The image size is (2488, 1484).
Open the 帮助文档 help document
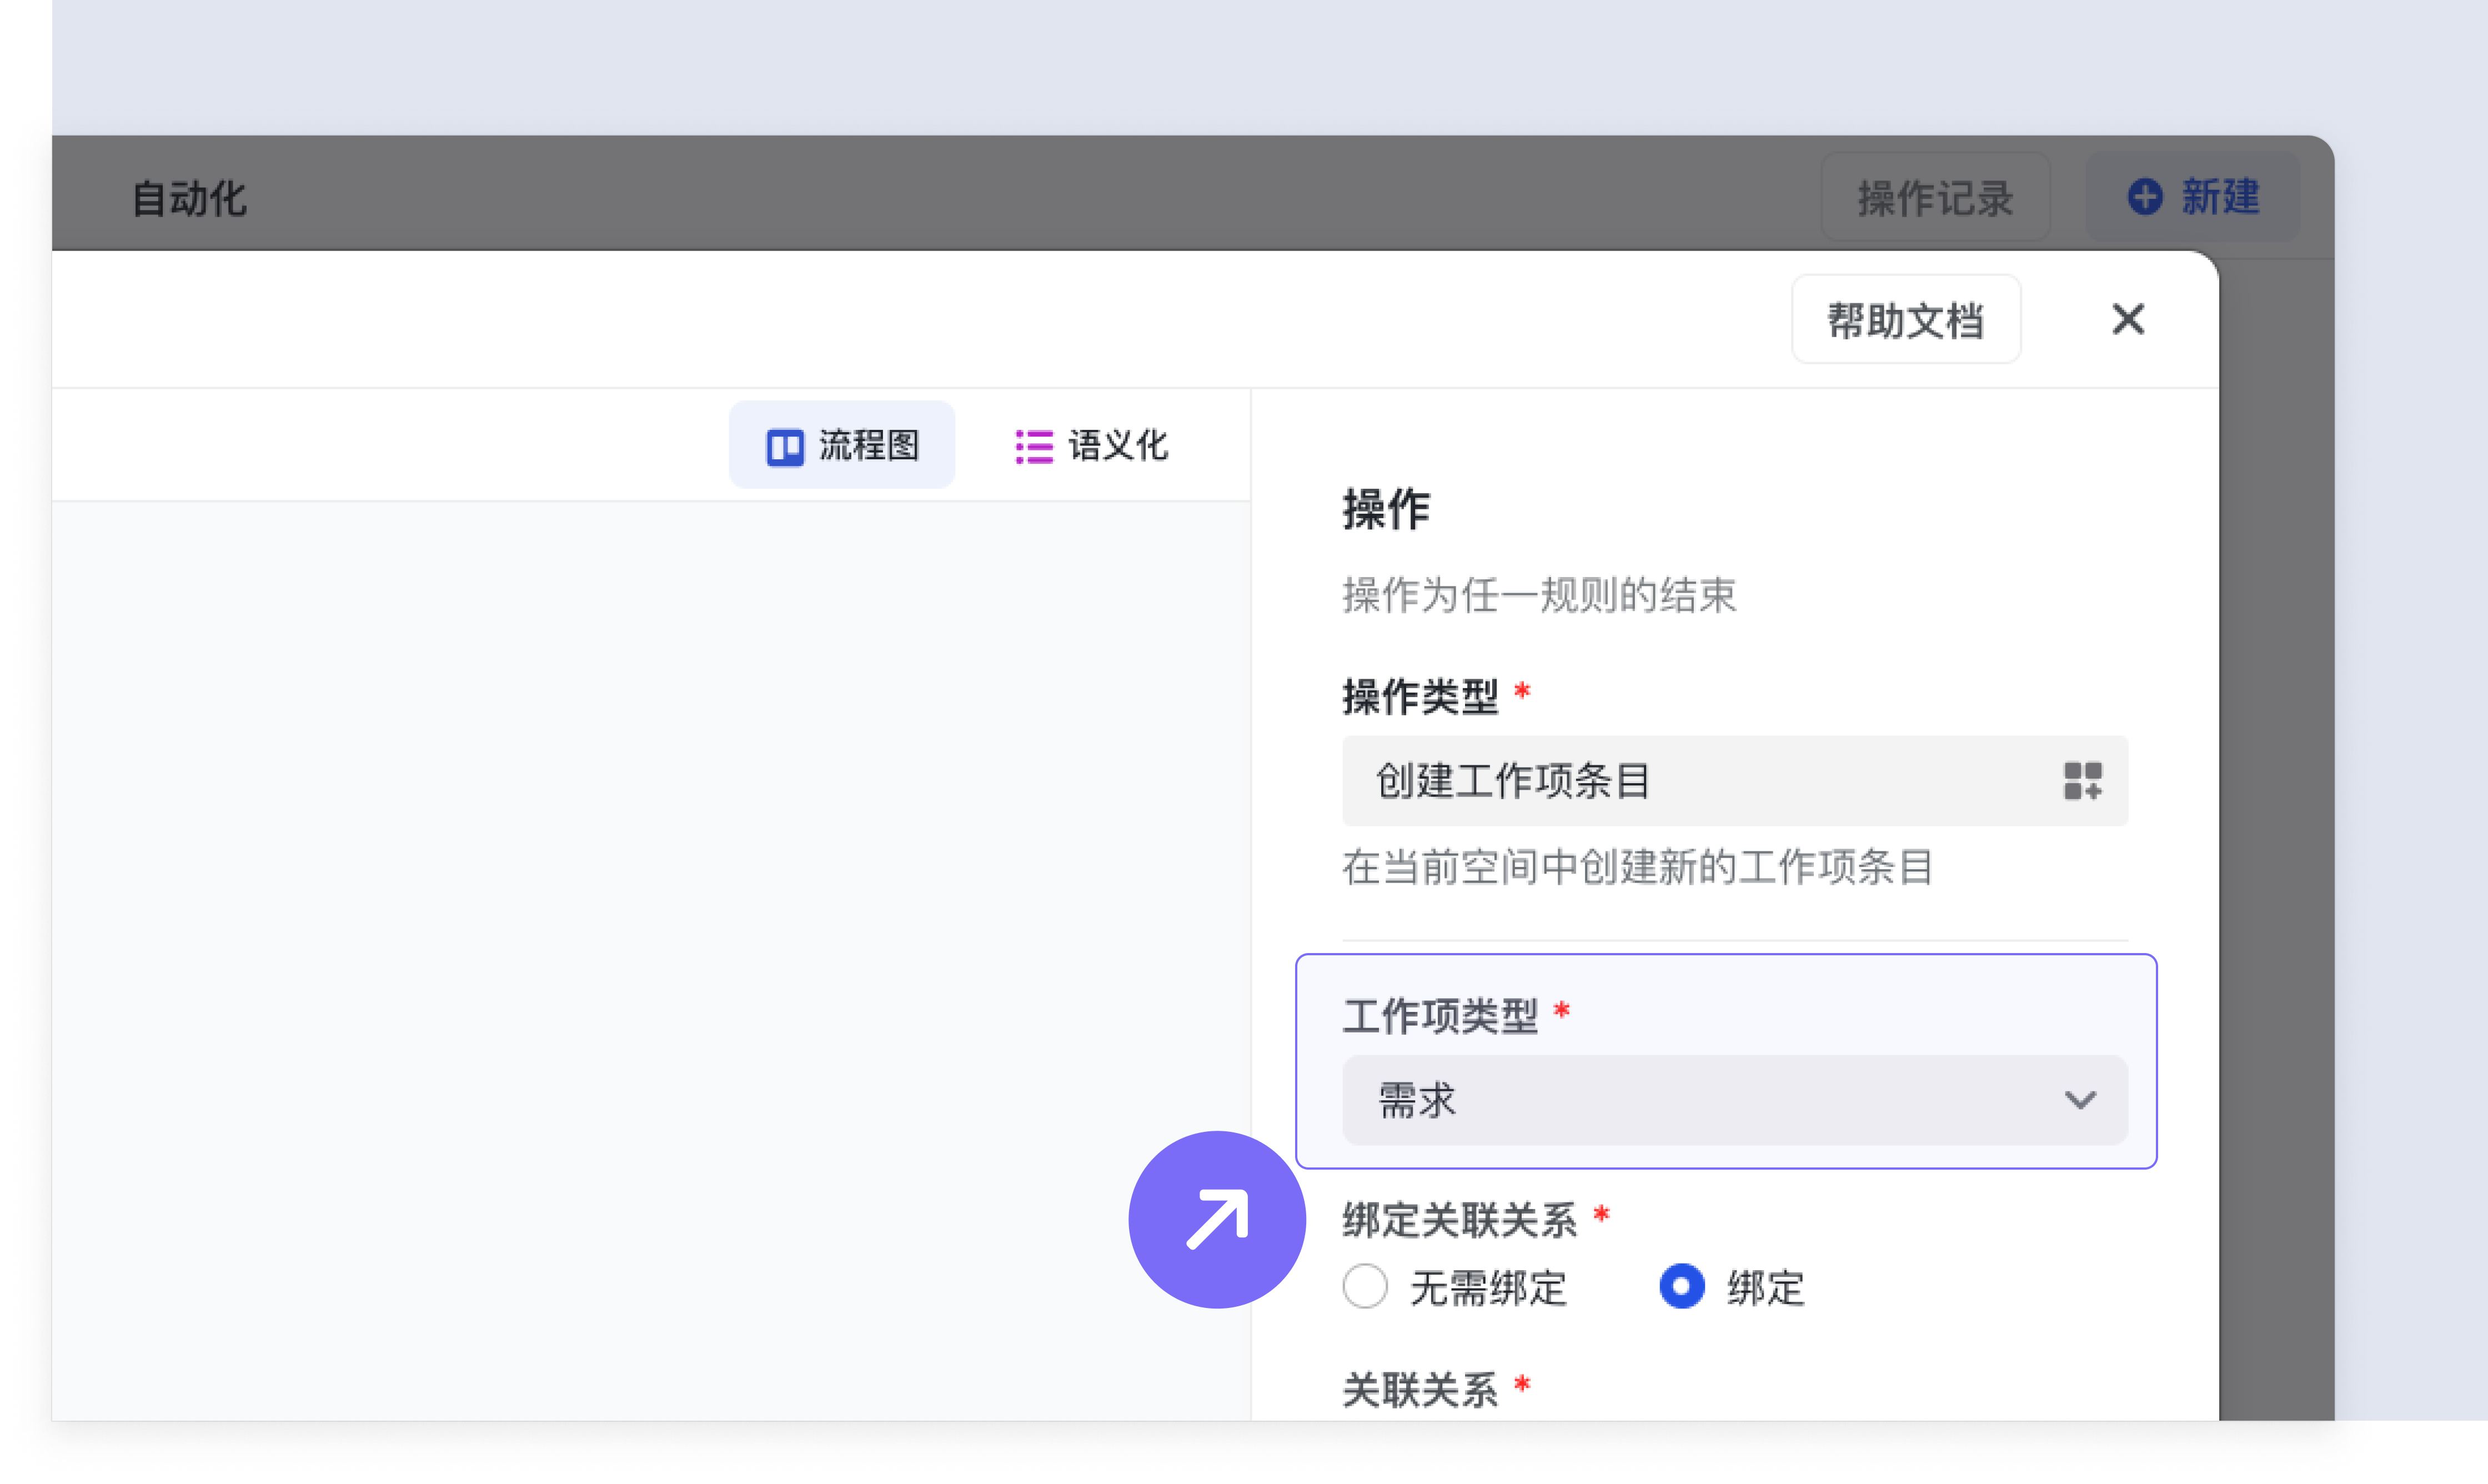(x=1906, y=320)
